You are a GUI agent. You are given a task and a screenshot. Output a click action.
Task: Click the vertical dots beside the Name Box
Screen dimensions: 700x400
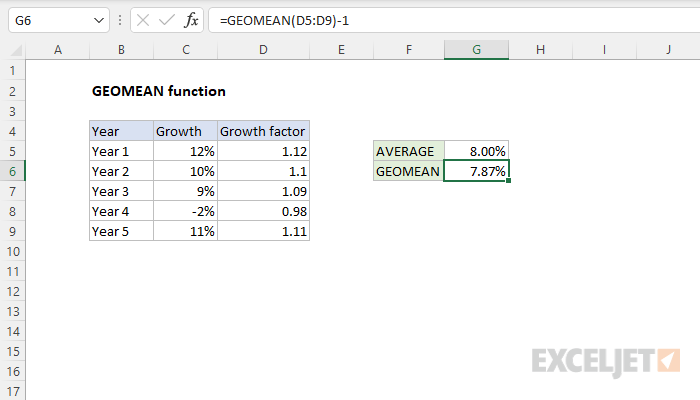(x=120, y=20)
